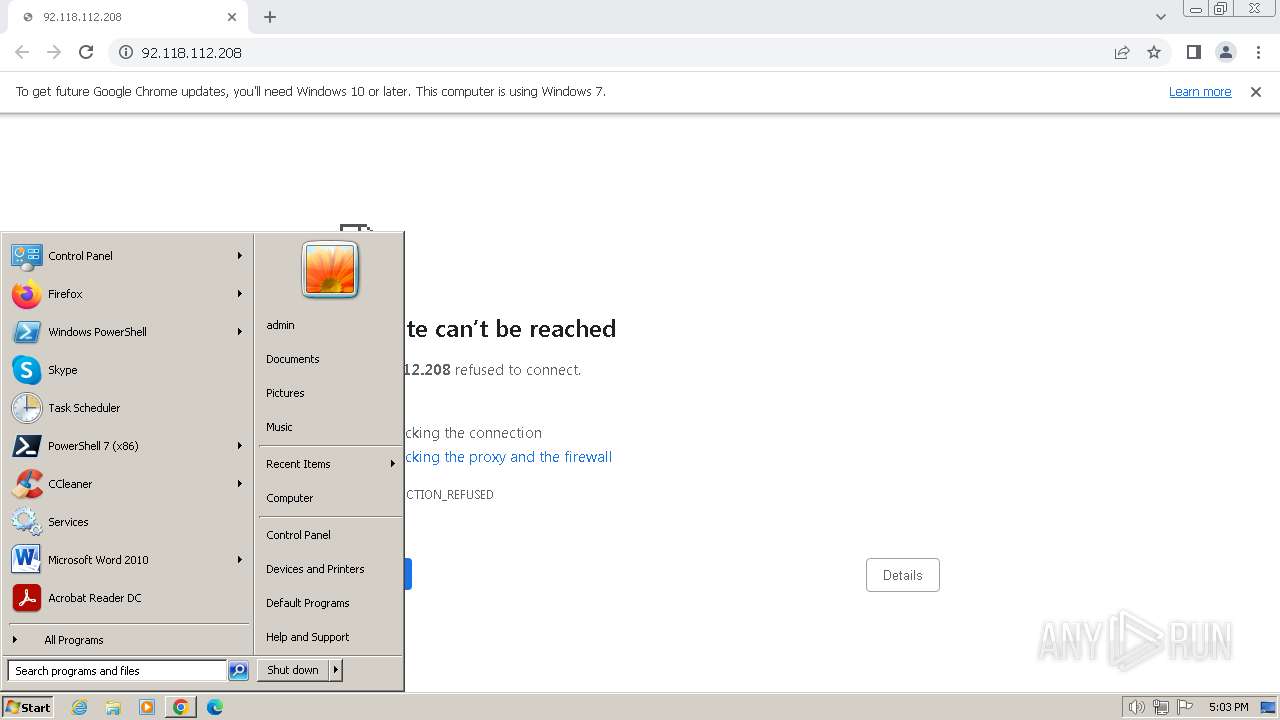Image resolution: width=1280 pixels, height=720 pixels.
Task: Open PowerShell 7 (x86) entry
Action: coord(128,446)
